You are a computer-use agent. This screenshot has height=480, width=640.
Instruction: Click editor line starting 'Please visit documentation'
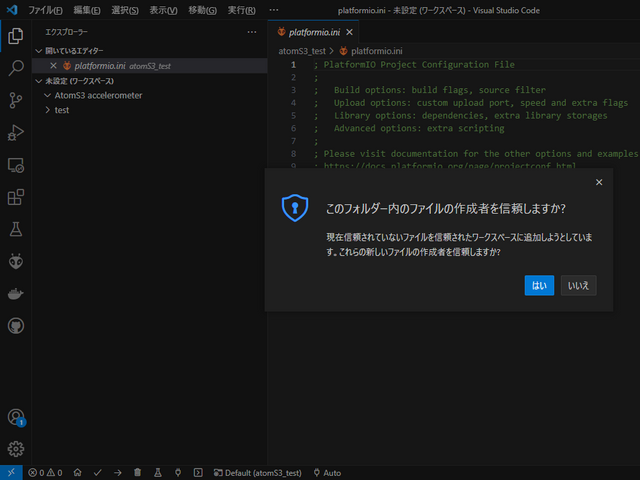476,154
